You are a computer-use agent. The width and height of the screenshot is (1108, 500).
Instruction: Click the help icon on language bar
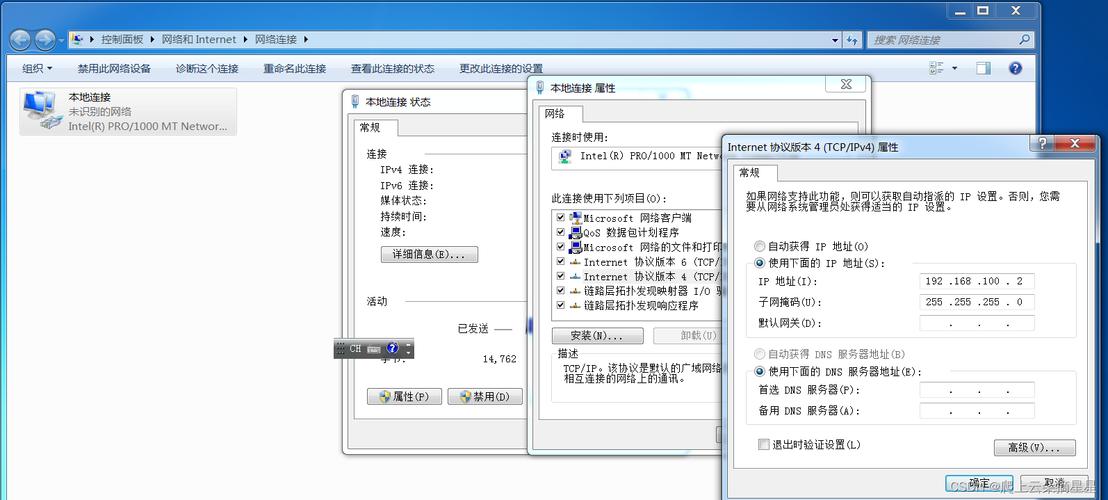tap(393, 348)
